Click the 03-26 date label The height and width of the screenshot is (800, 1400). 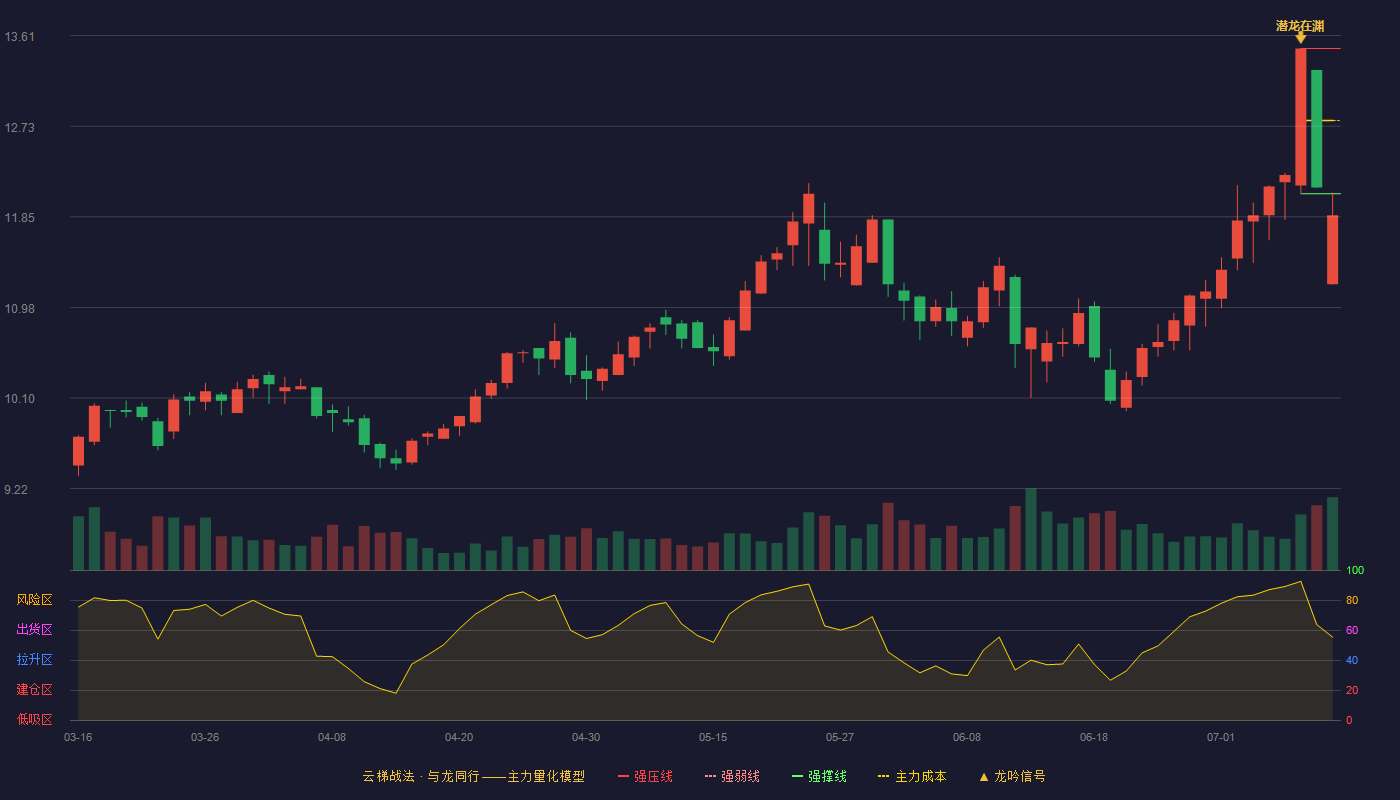(x=205, y=737)
